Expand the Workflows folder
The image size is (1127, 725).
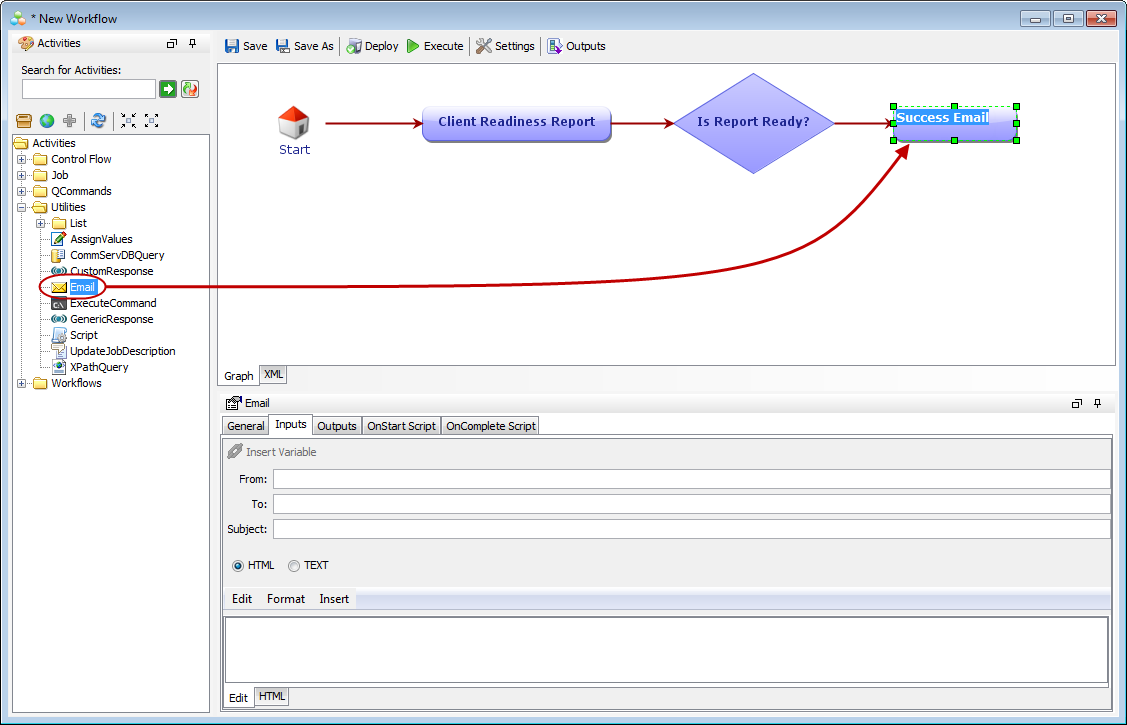22,383
